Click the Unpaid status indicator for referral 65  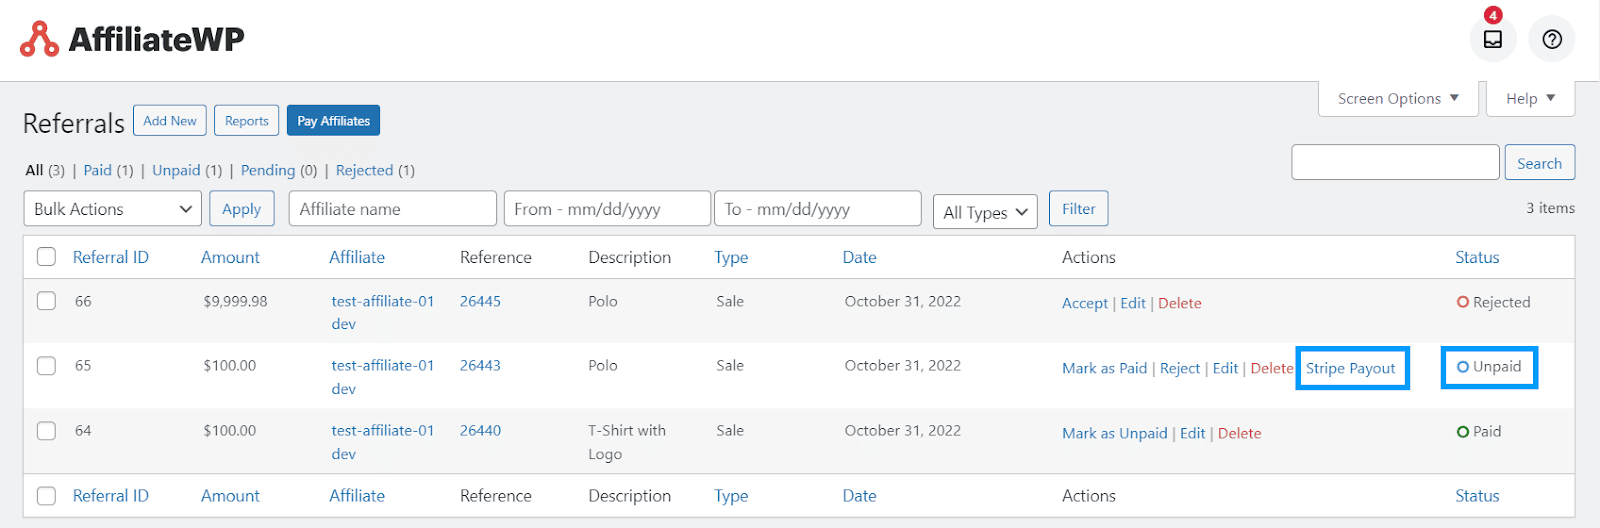1489,367
